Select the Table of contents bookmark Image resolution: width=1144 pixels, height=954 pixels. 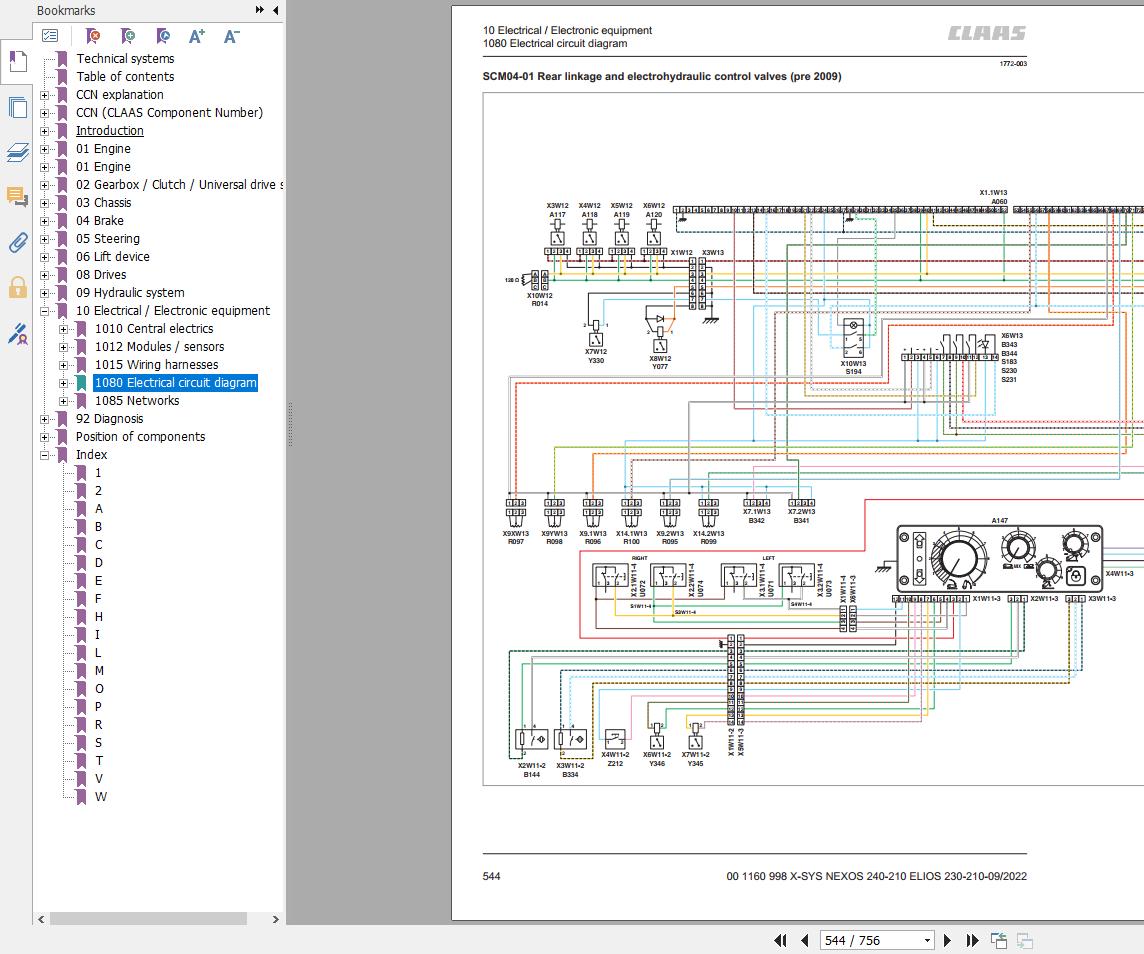point(125,77)
